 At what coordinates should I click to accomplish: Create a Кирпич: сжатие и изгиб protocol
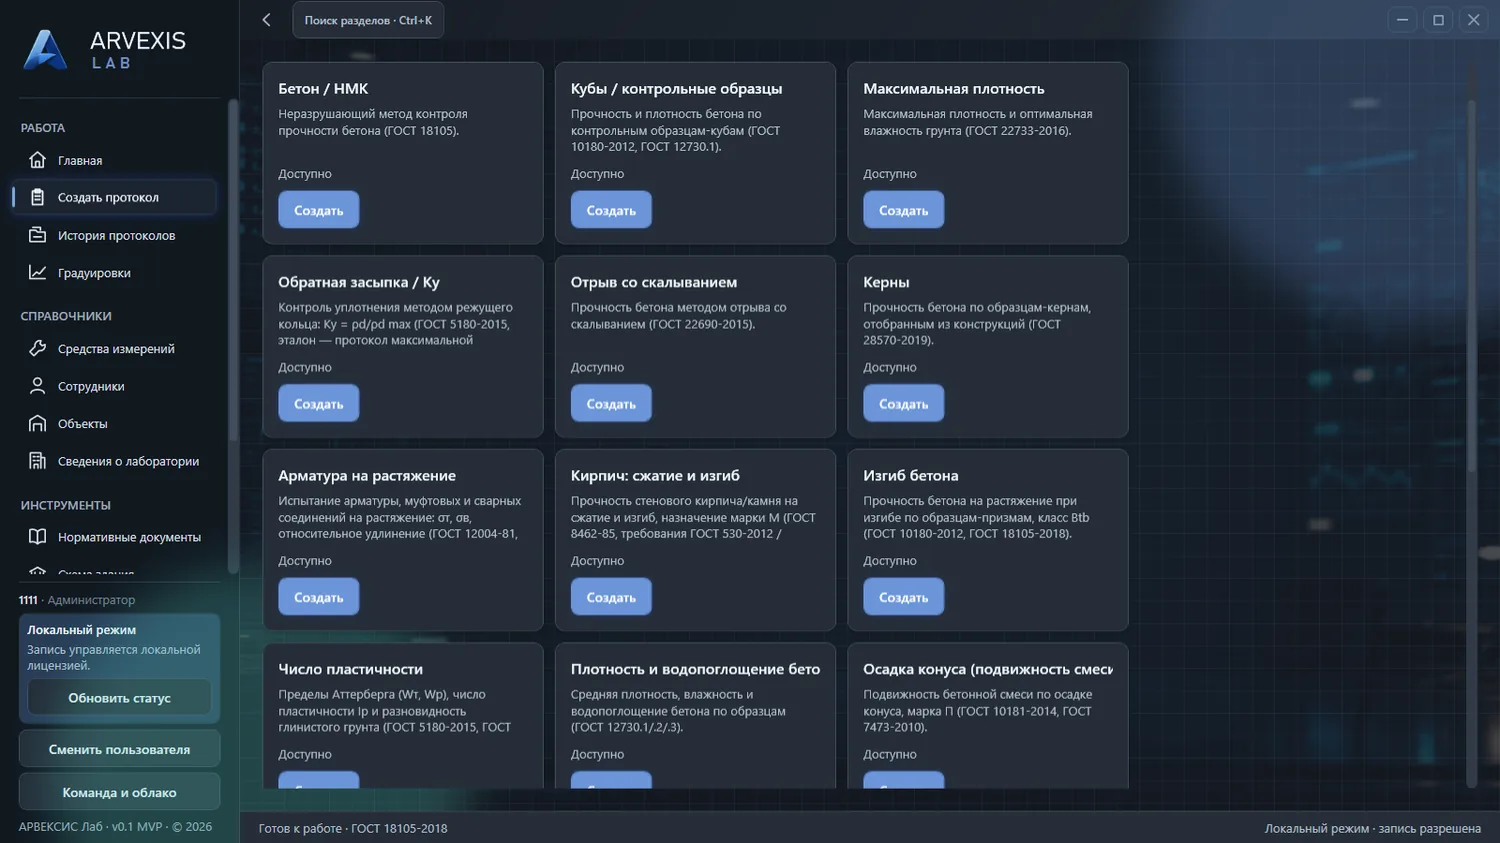[611, 597]
